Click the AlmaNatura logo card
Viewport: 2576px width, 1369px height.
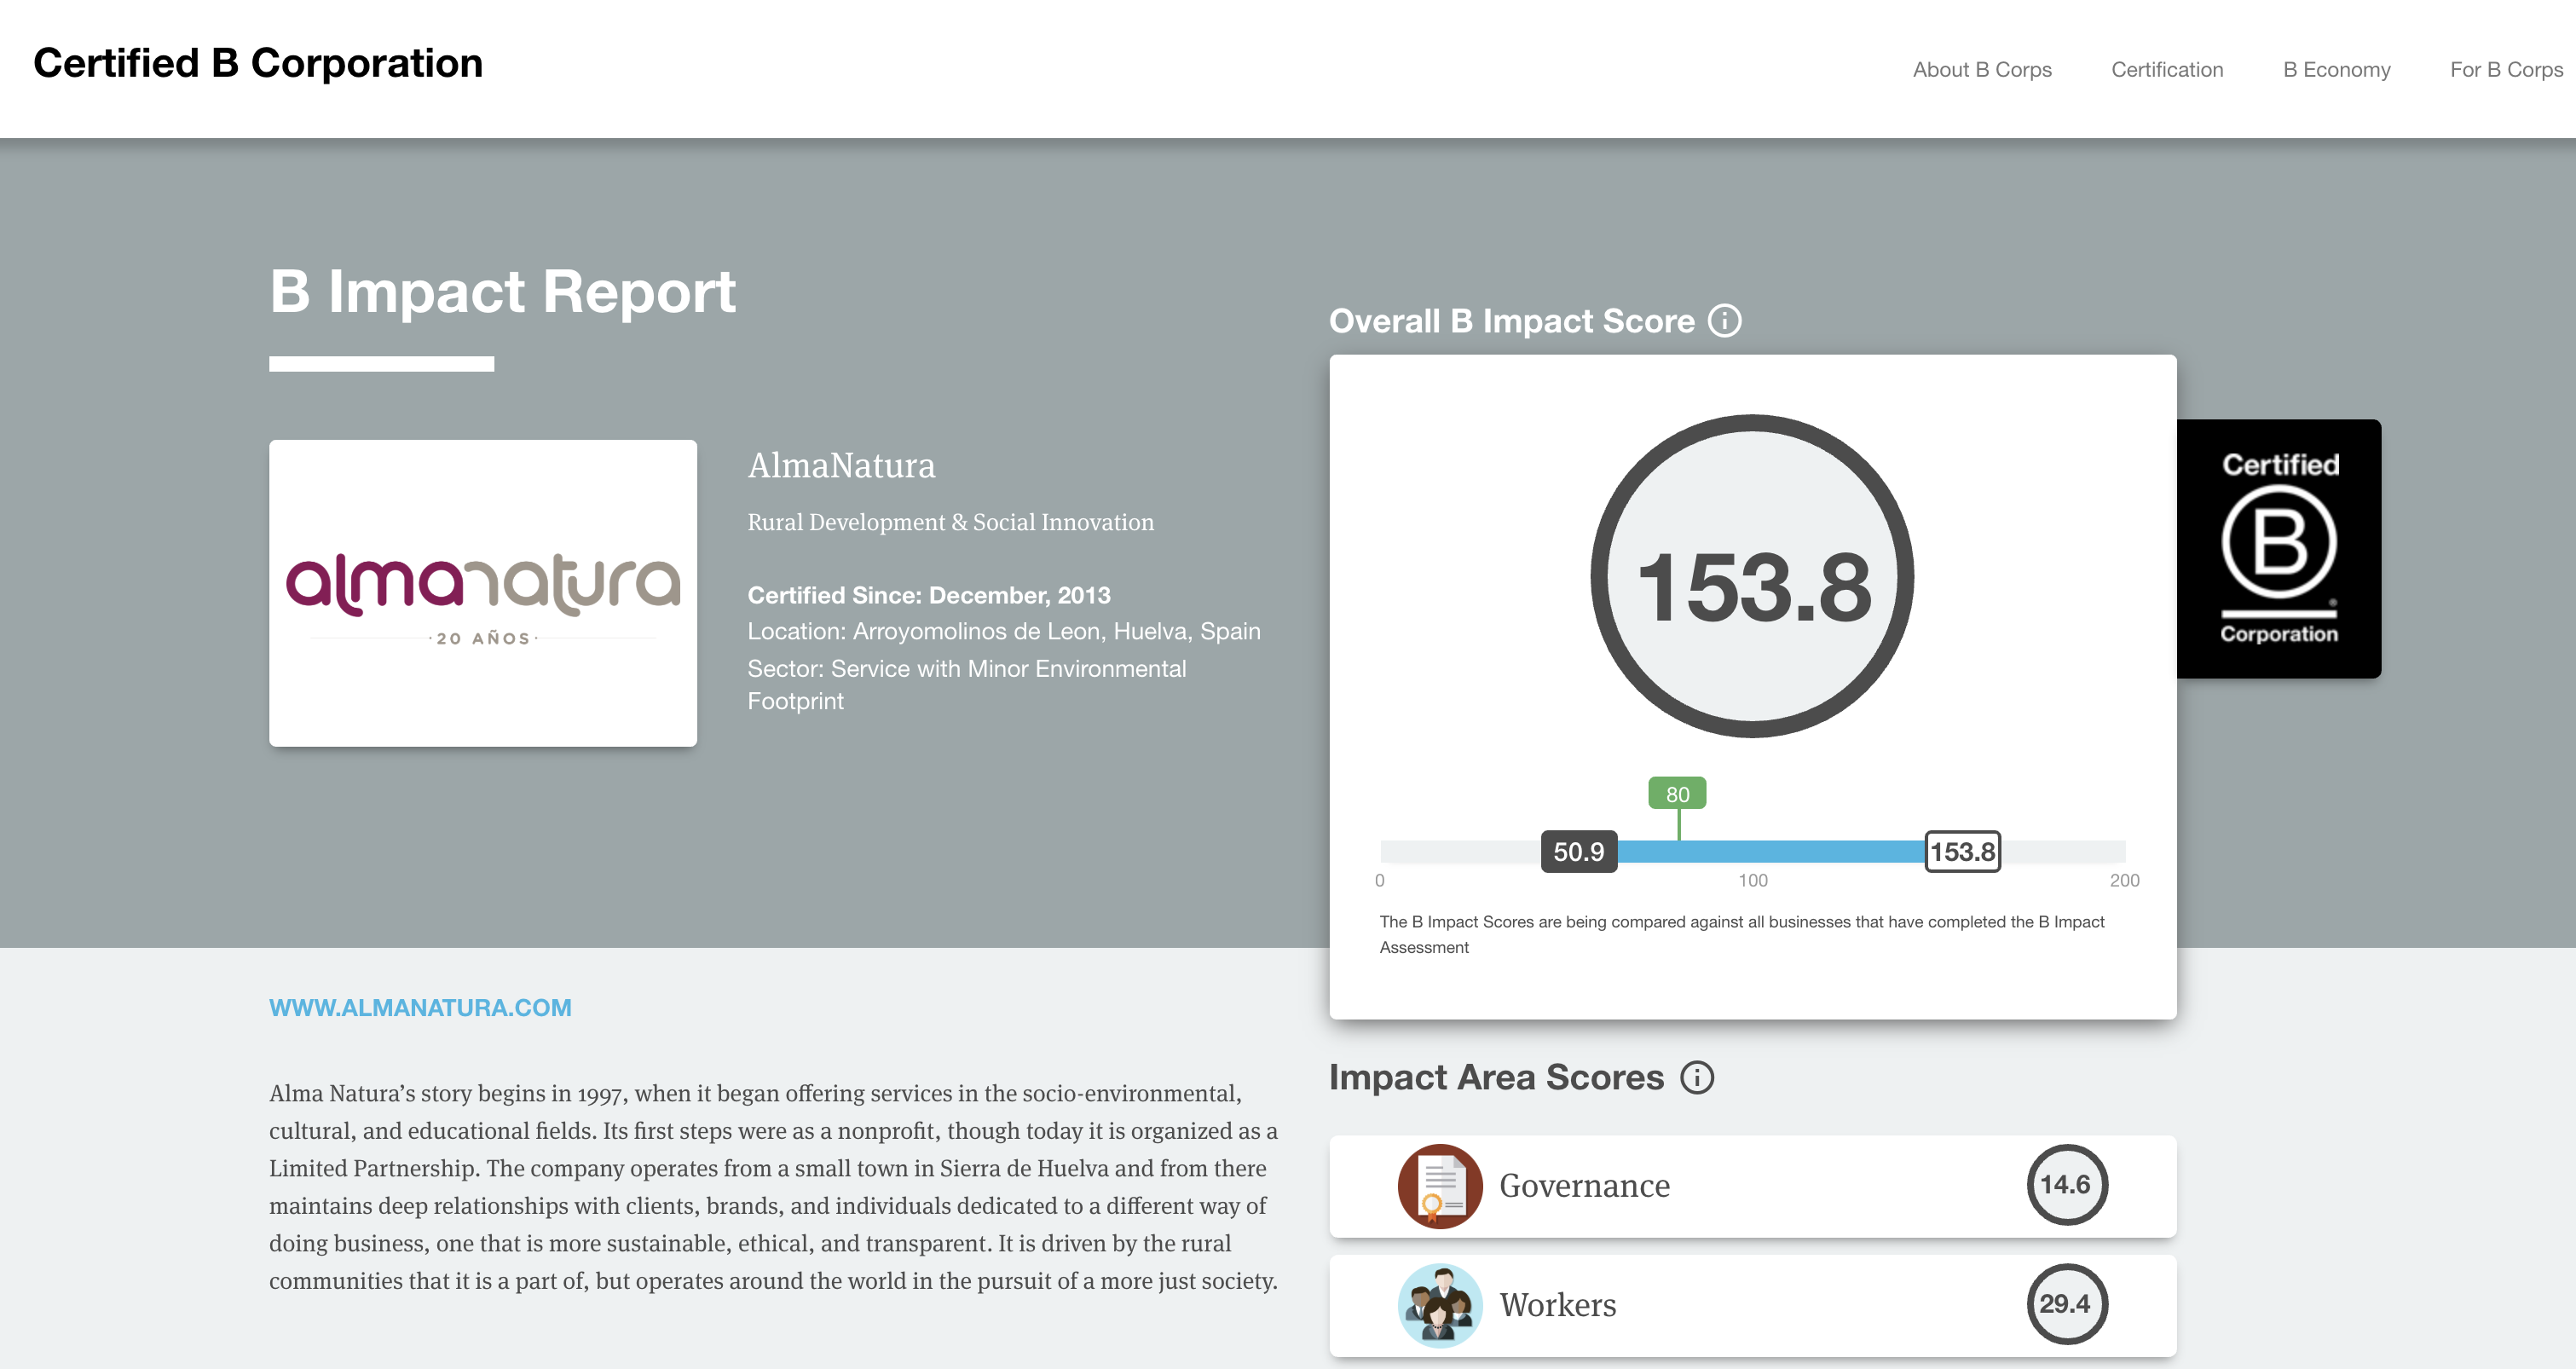[x=483, y=593]
